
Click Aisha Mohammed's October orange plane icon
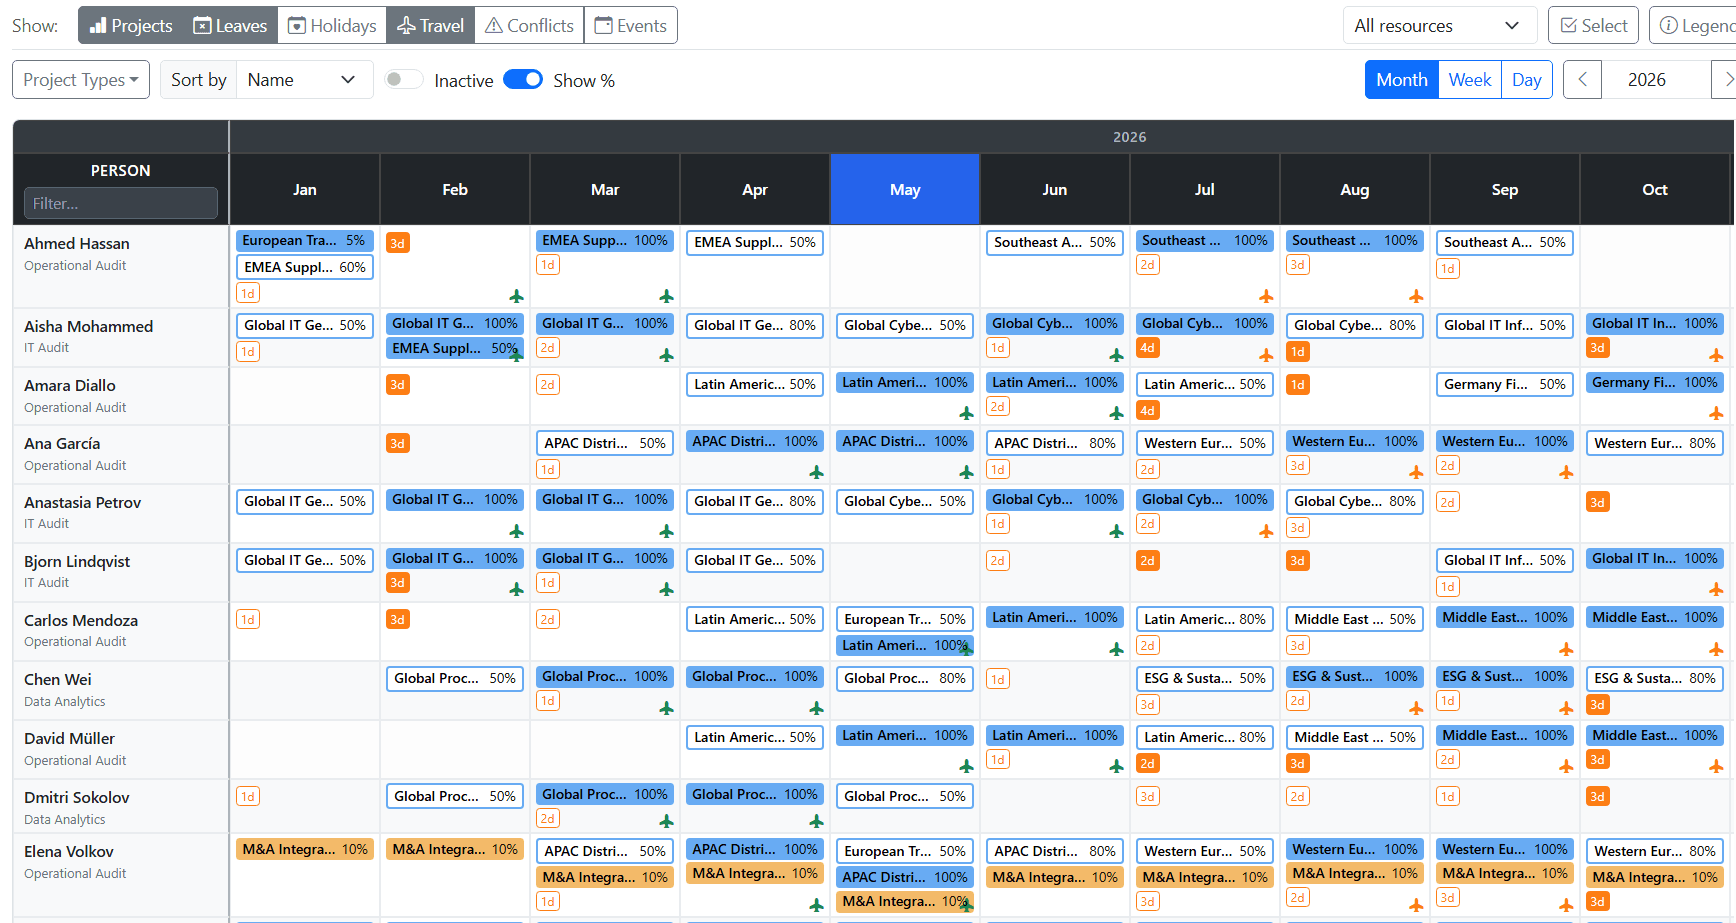pos(1716,355)
